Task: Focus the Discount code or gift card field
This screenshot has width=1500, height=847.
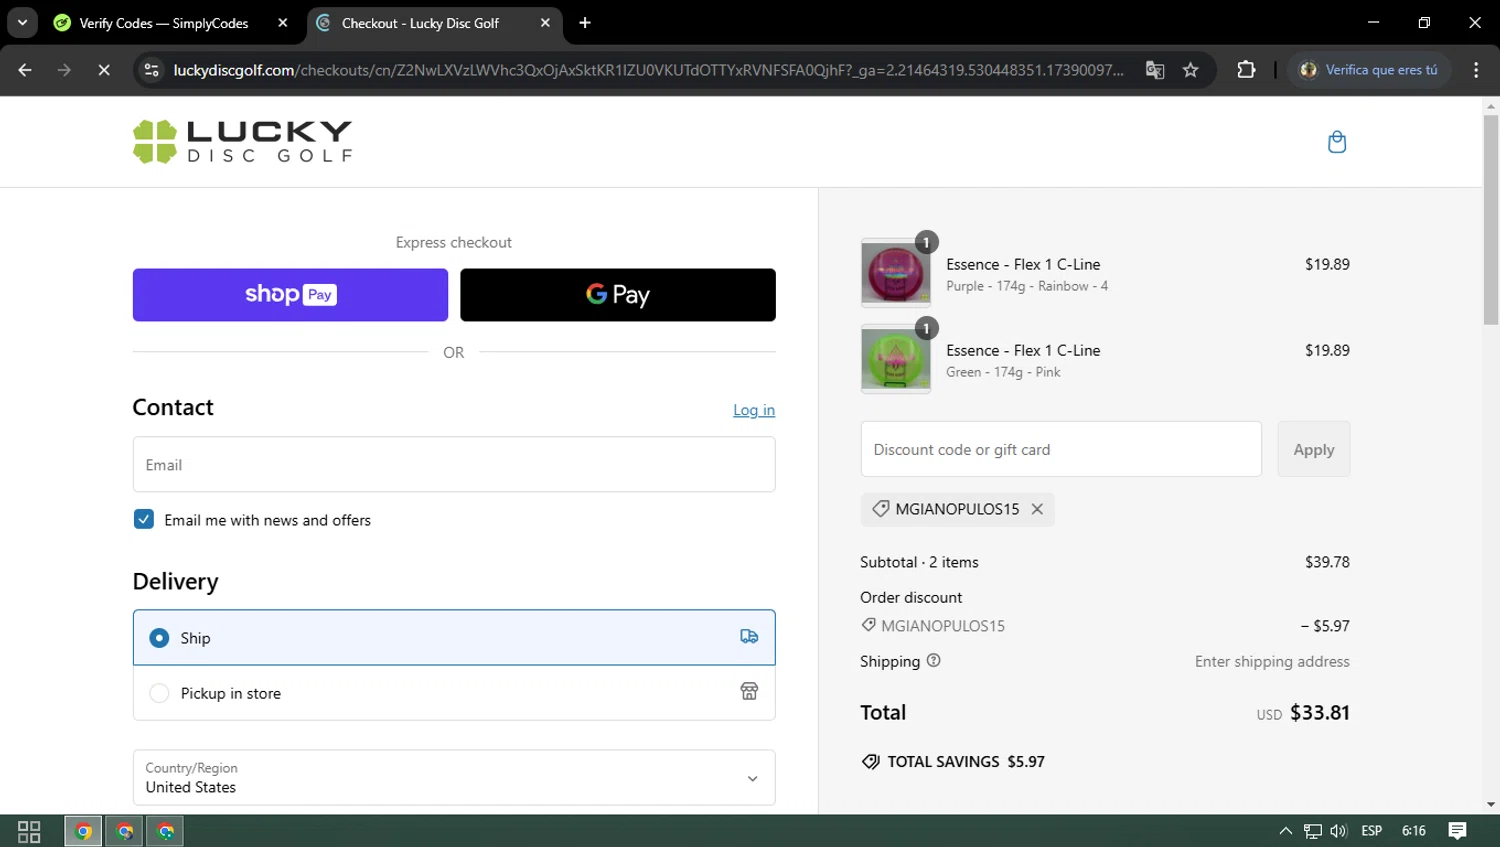Action: tap(1061, 449)
